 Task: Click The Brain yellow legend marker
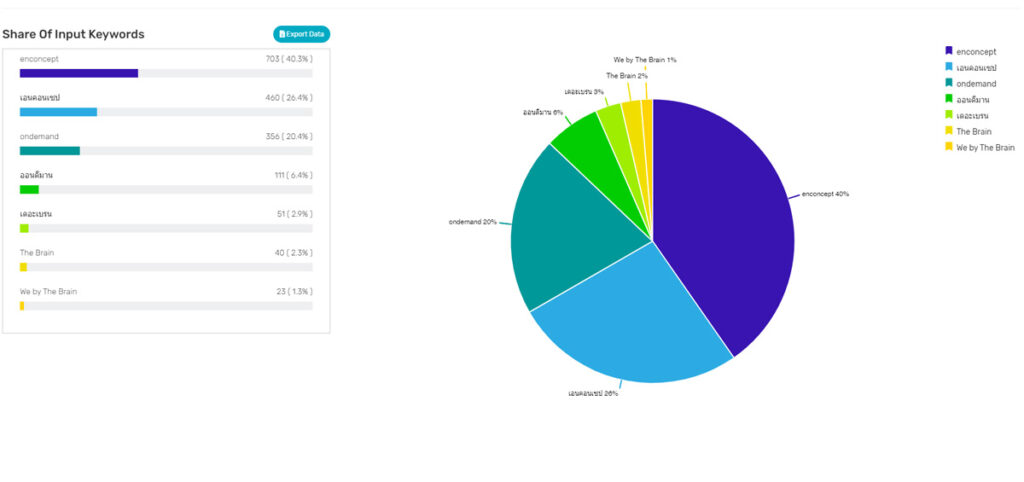pos(949,130)
